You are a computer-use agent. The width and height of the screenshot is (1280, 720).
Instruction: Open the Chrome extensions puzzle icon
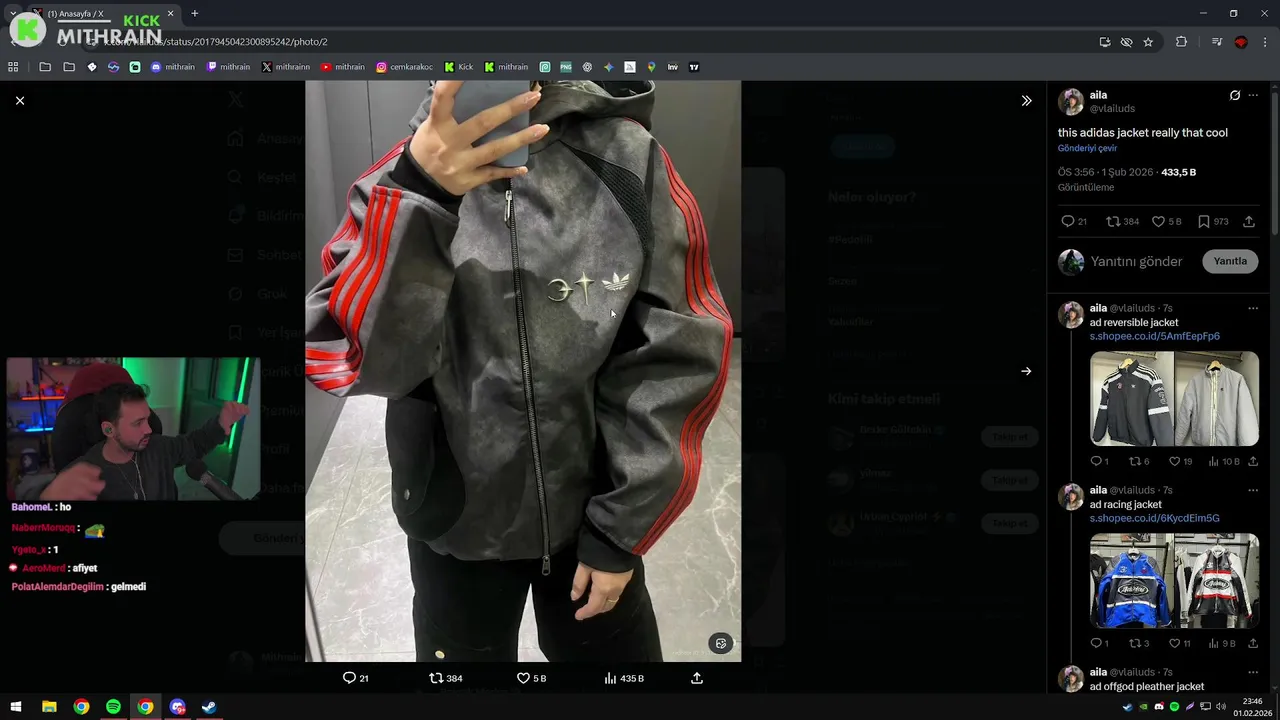(1182, 42)
